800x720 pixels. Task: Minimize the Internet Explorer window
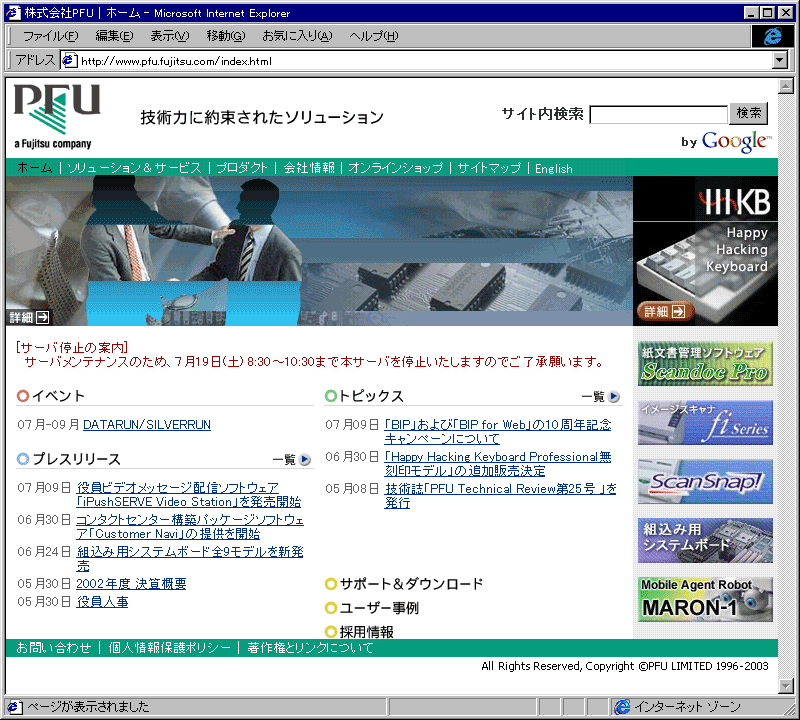pos(751,13)
